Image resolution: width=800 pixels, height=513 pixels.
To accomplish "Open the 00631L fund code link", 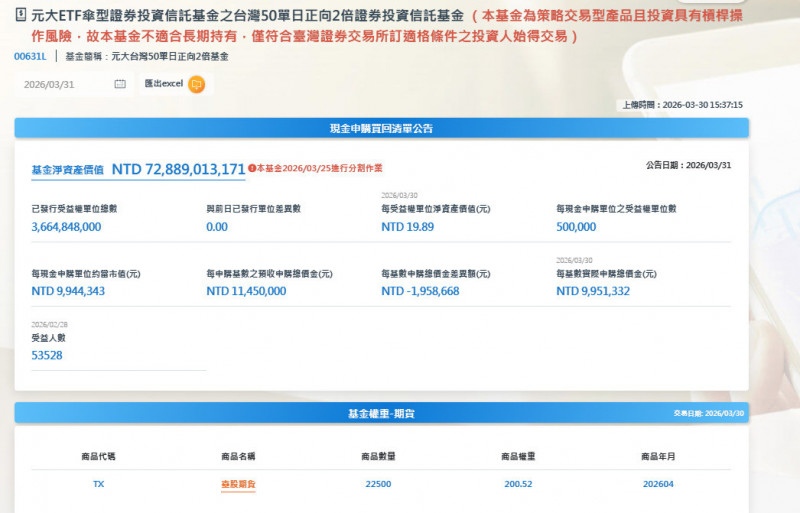I will point(30,57).
